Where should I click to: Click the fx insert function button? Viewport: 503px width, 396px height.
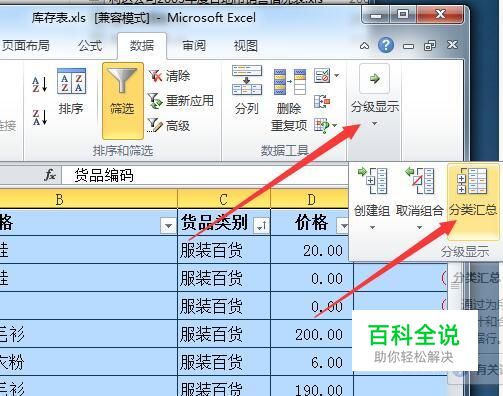[x=50, y=175]
